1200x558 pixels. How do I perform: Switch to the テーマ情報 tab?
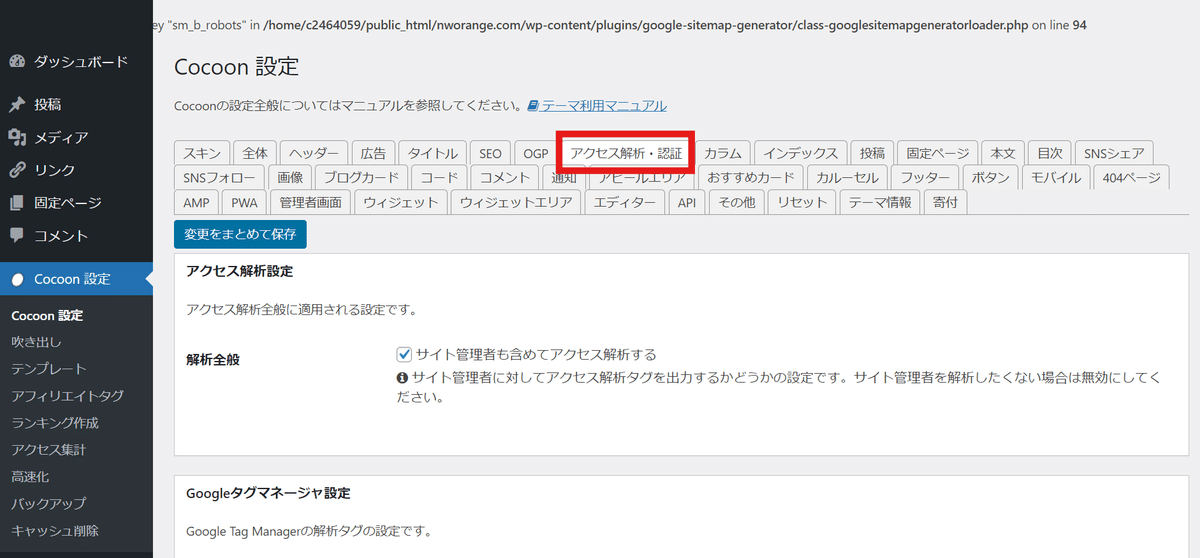(880, 202)
